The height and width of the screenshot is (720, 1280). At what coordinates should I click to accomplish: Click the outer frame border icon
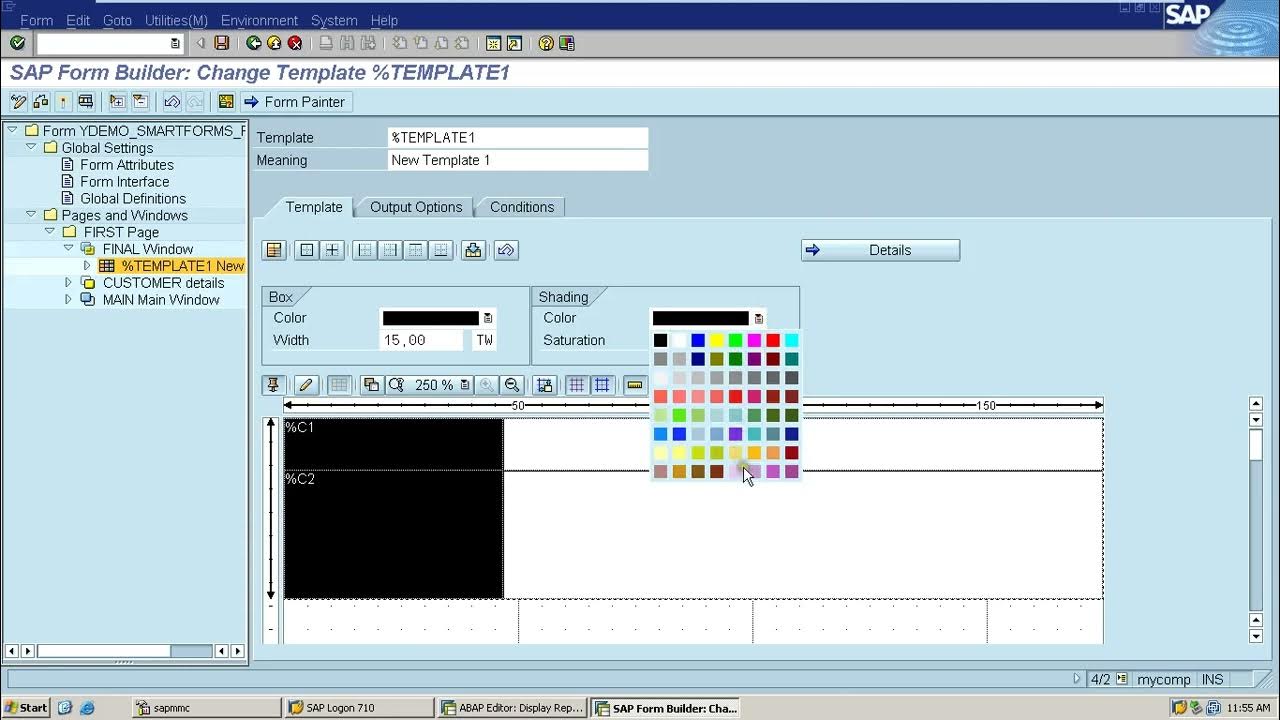[x=307, y=250]
